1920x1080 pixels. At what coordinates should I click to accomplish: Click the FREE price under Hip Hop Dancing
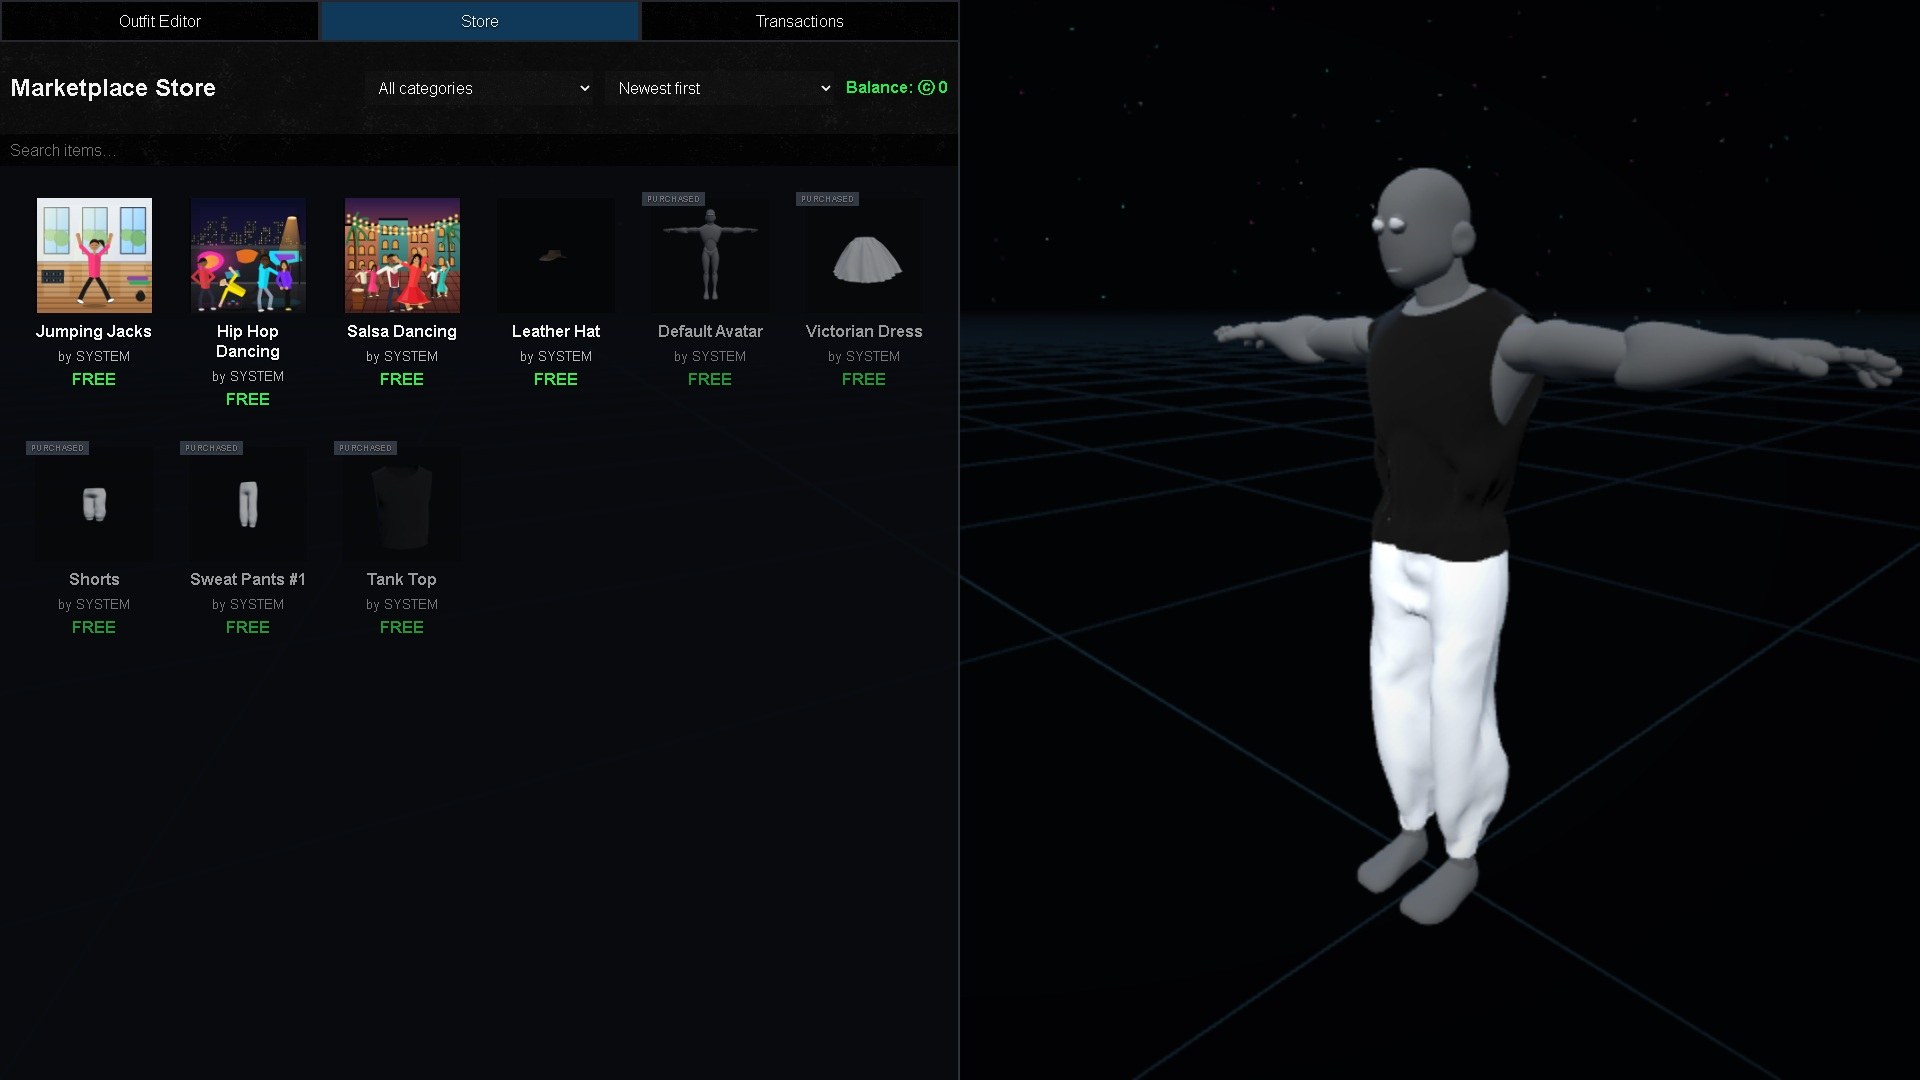coord(248,399)
